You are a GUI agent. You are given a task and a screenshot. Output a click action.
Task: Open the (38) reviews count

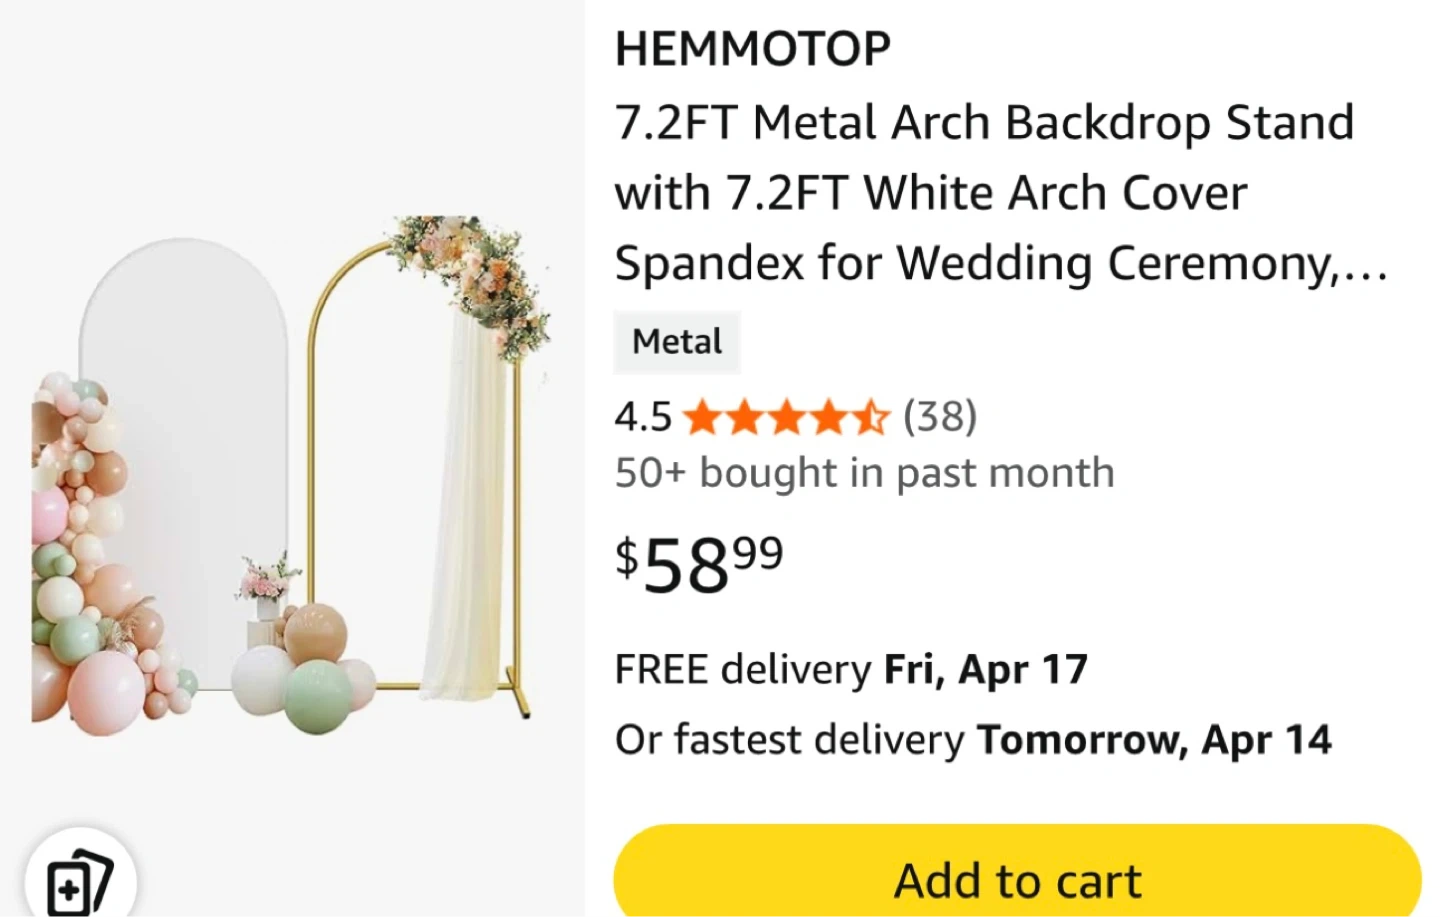tap(940, 416)
